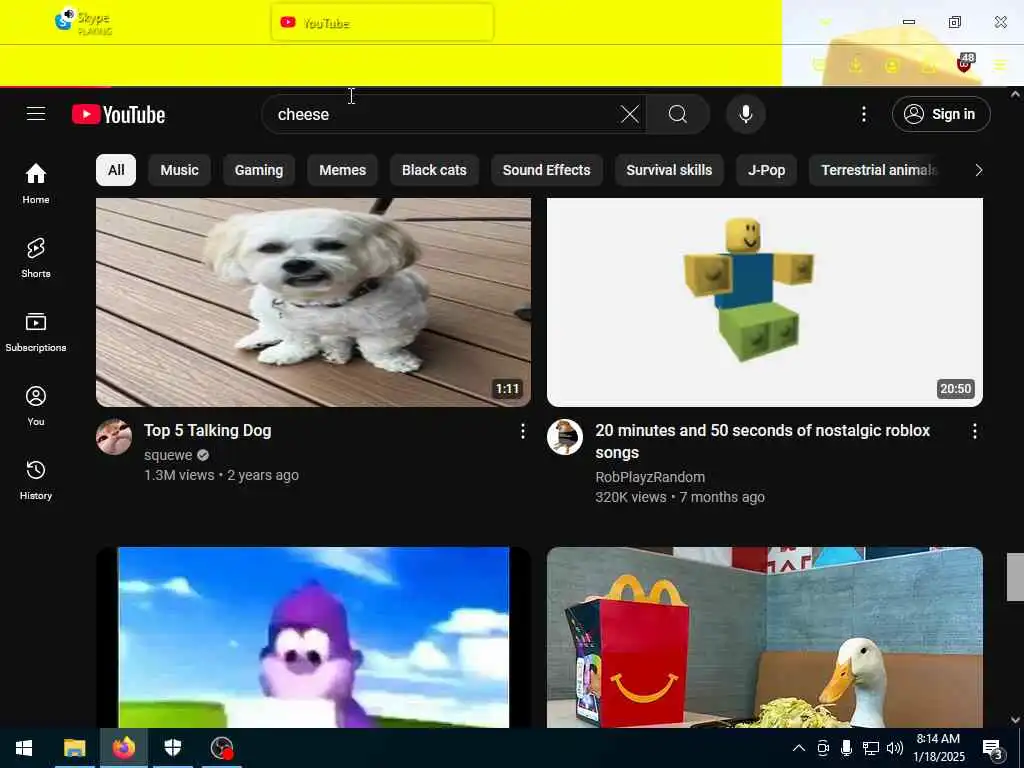Open the notification center icon
The image size is (1024, 768).
pyautogui.click(x=992, y=748)
